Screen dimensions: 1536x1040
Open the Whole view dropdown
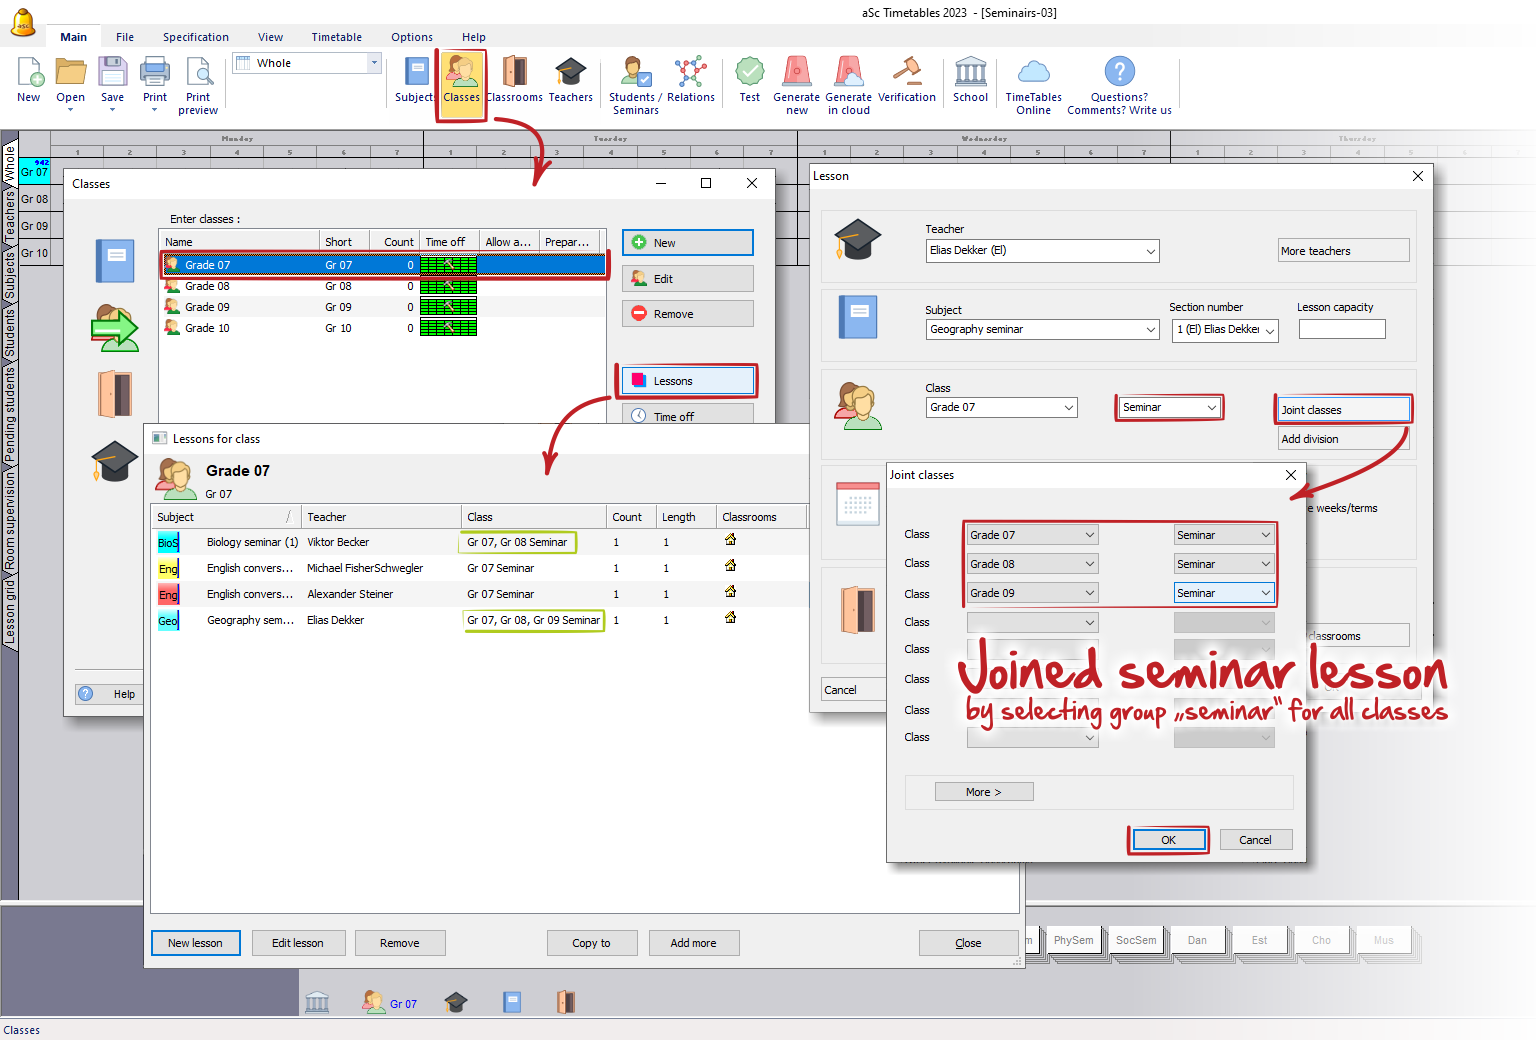click(x=374, y=63)
